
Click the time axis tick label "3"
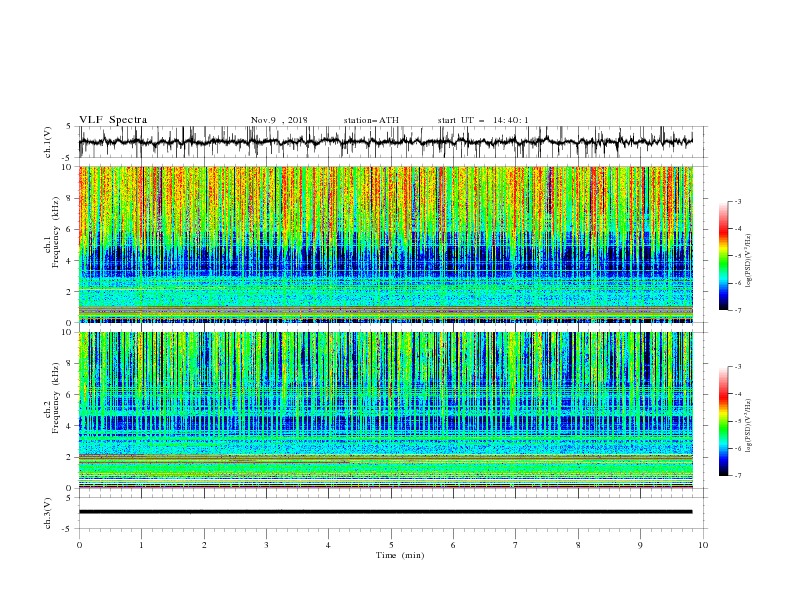[266, 545]
